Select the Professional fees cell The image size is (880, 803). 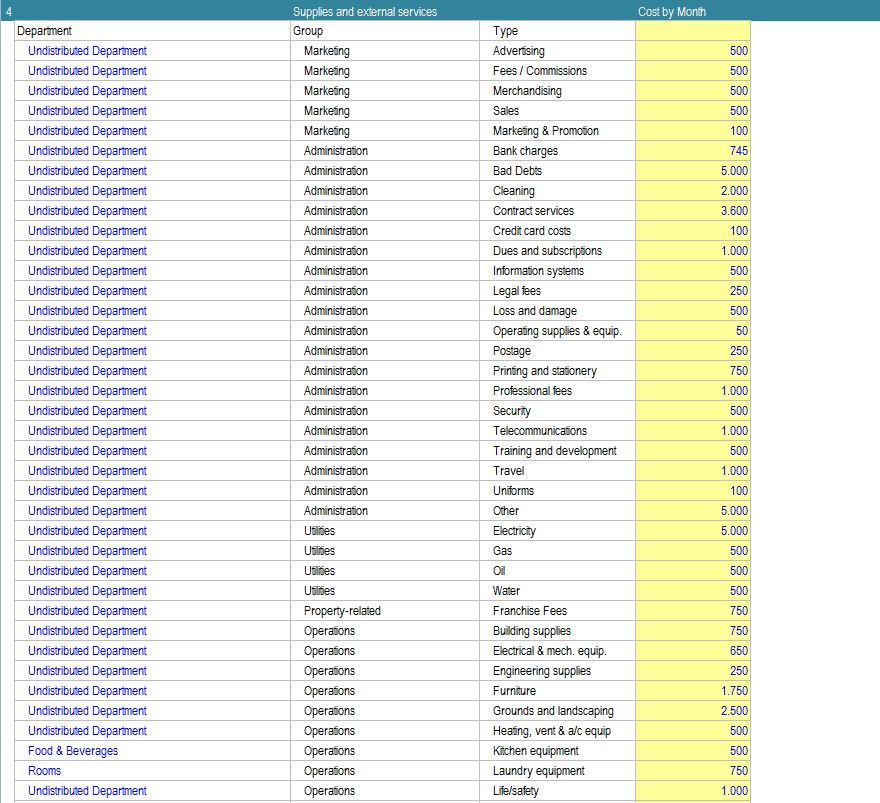pyautogui.click(x=557, y=391)
